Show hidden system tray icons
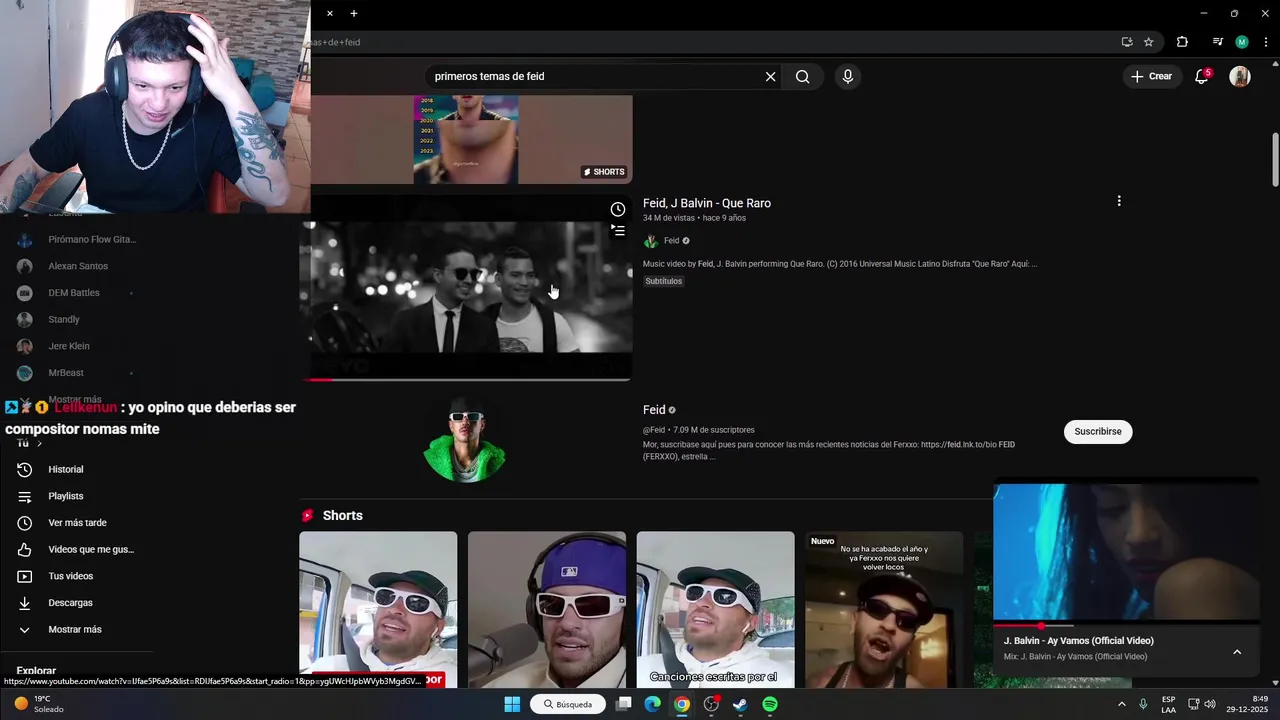 tap(1121, 704)
